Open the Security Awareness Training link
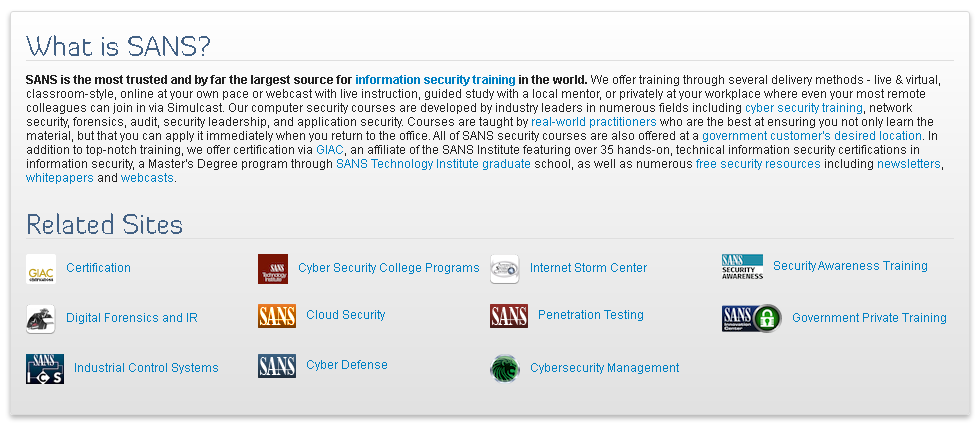The width and height of the screenshot is (978, 434). (850, 266)
